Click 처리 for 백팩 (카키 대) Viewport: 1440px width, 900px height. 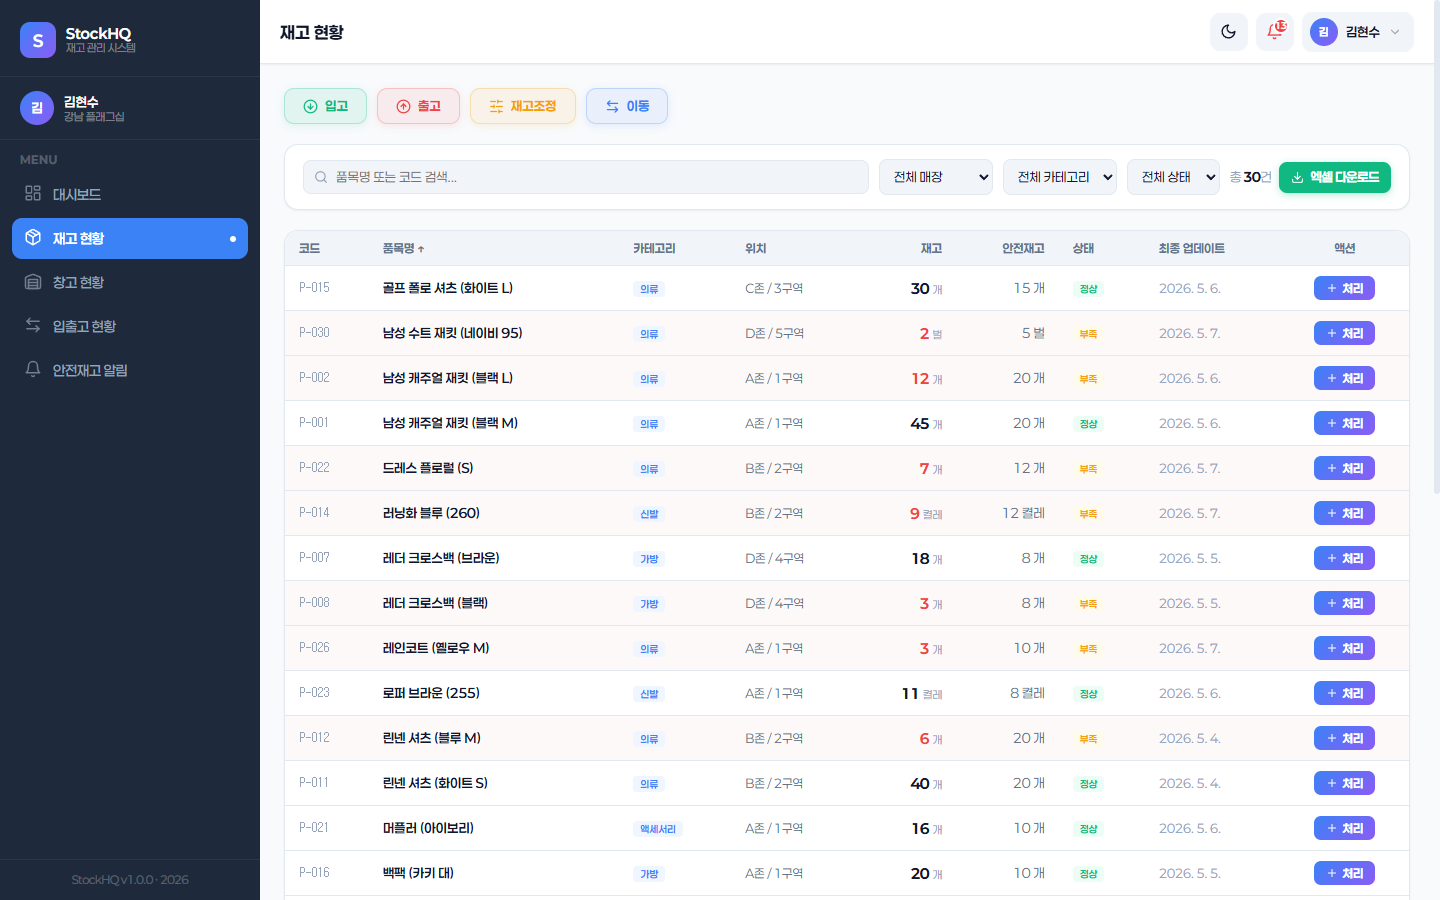[x=1344, y=873]
